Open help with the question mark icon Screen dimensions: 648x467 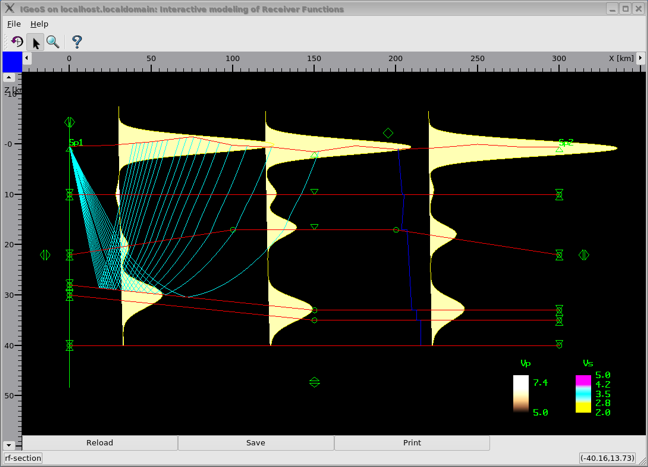click(77, 41)
